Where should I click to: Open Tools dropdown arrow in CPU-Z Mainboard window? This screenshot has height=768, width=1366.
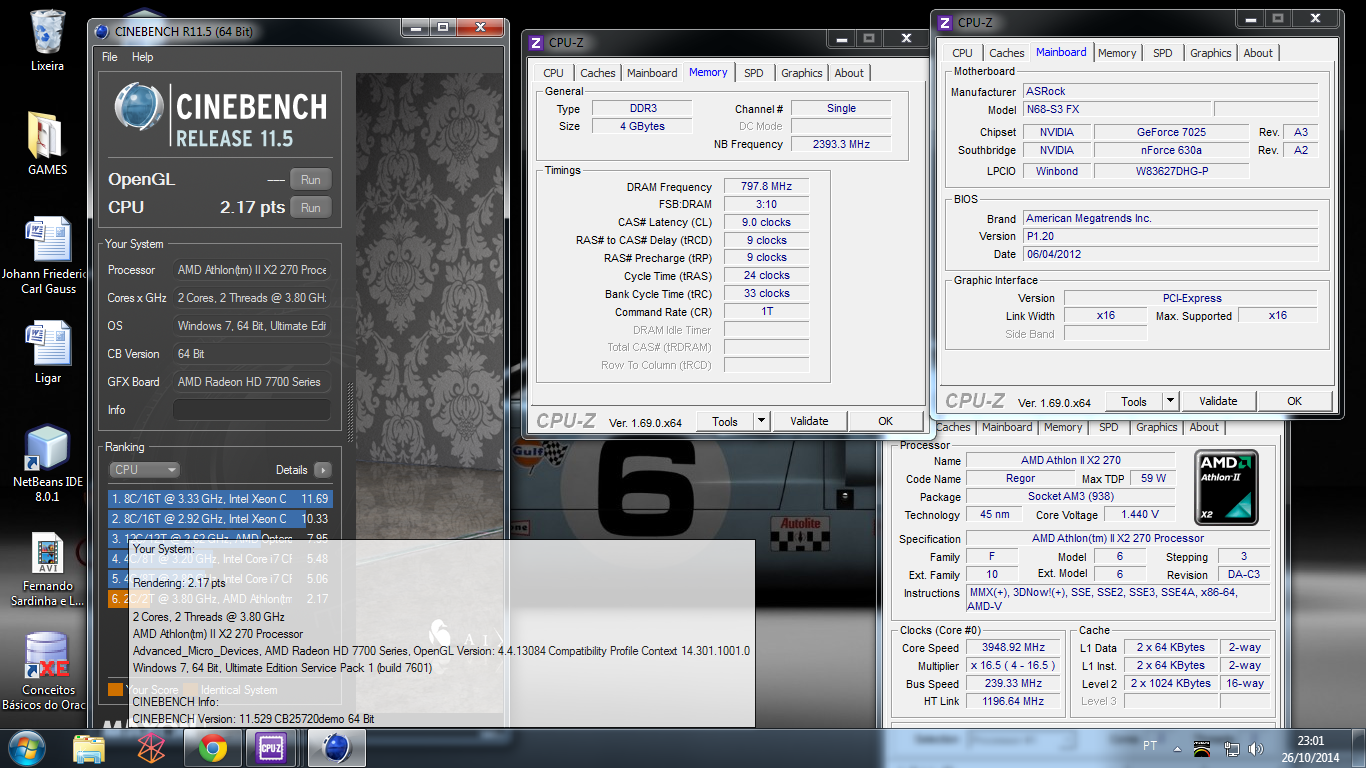click(1170, 401)
